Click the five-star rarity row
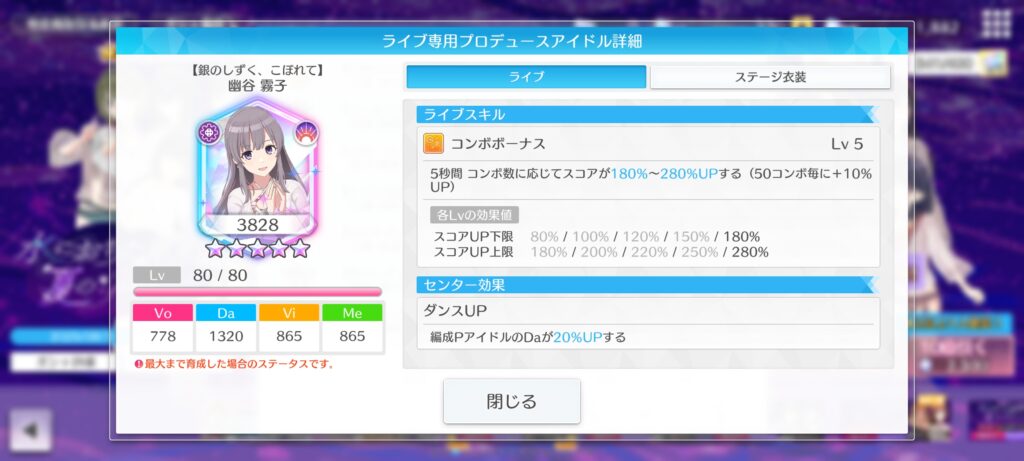The image size is (1024, 461). point(257,248)
